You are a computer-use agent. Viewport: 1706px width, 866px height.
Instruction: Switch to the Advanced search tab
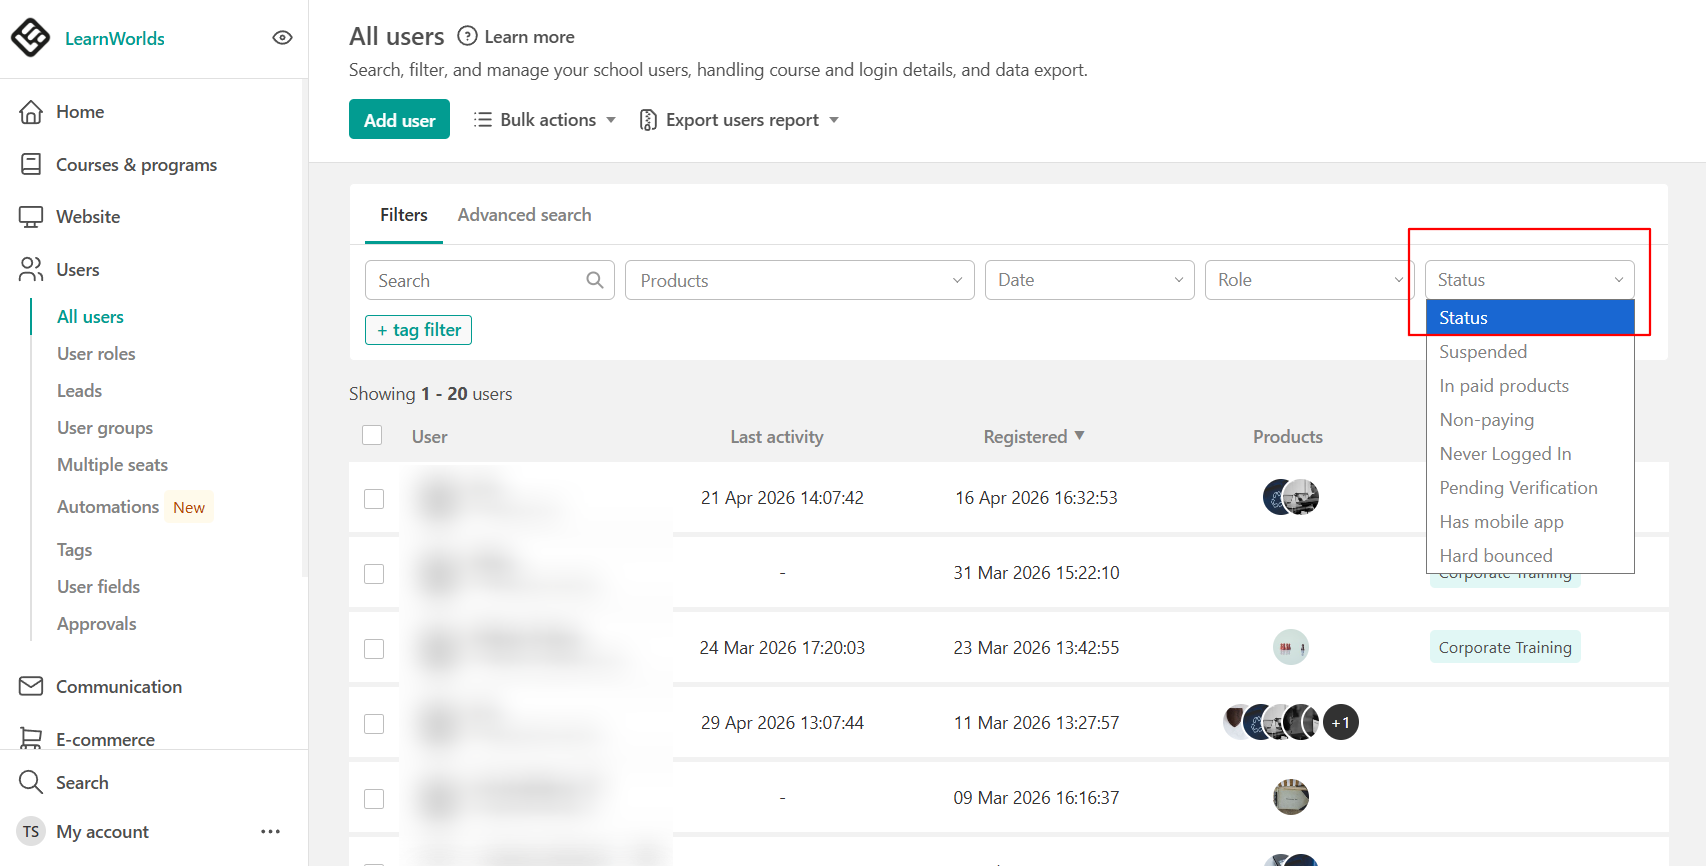[x=524, y=215]
